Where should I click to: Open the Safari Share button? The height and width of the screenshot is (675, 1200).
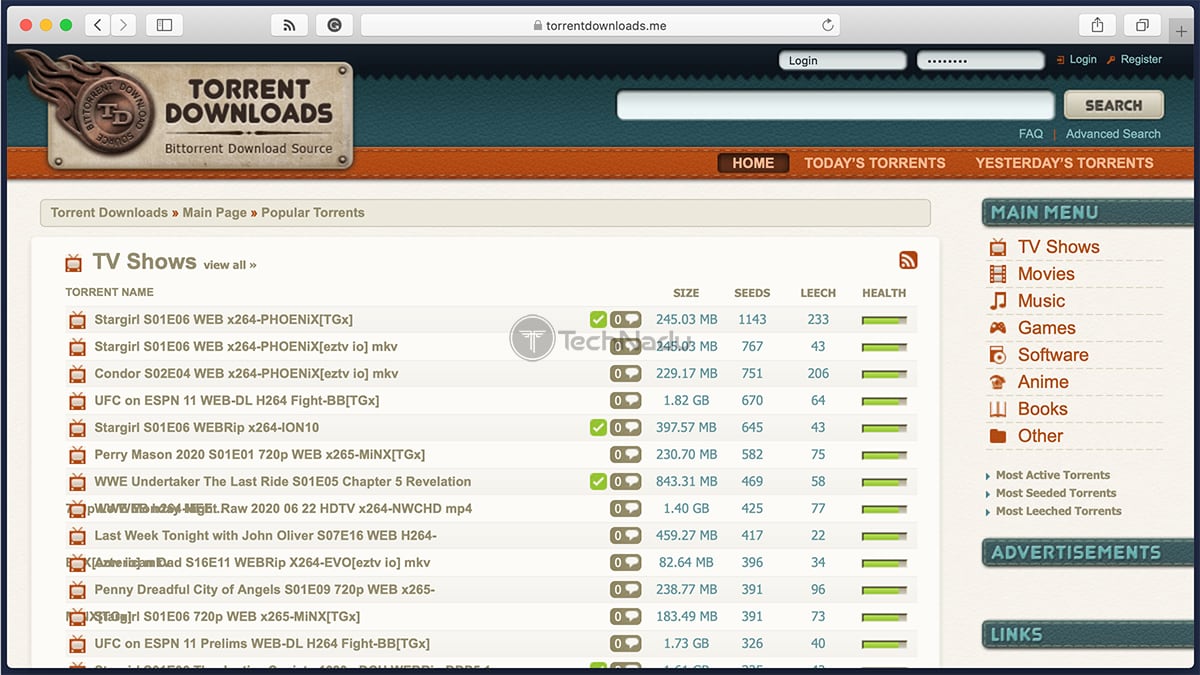1097,25
